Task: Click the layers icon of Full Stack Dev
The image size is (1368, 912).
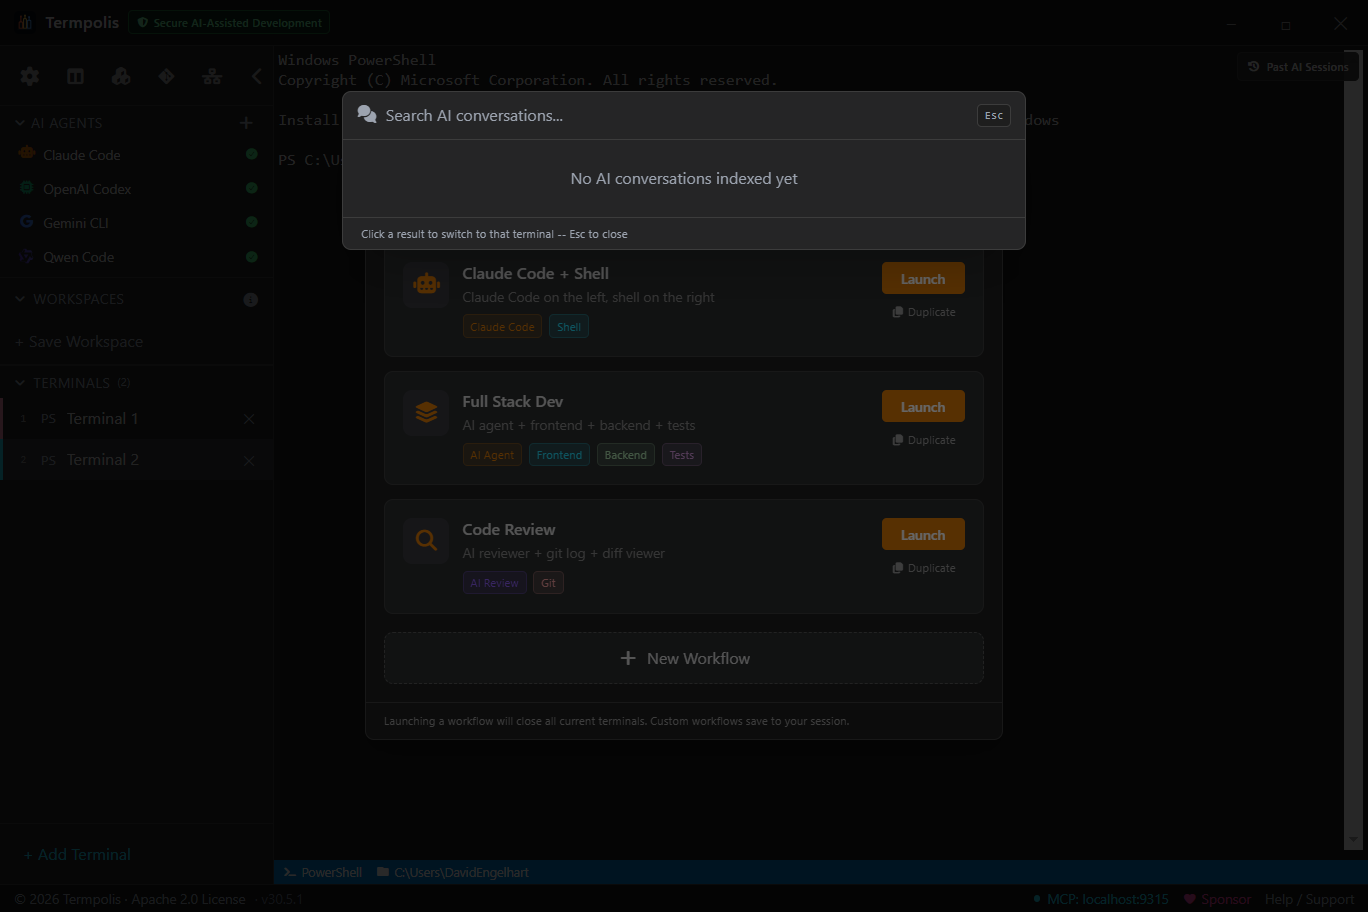Action: click(x=426, y=412)
